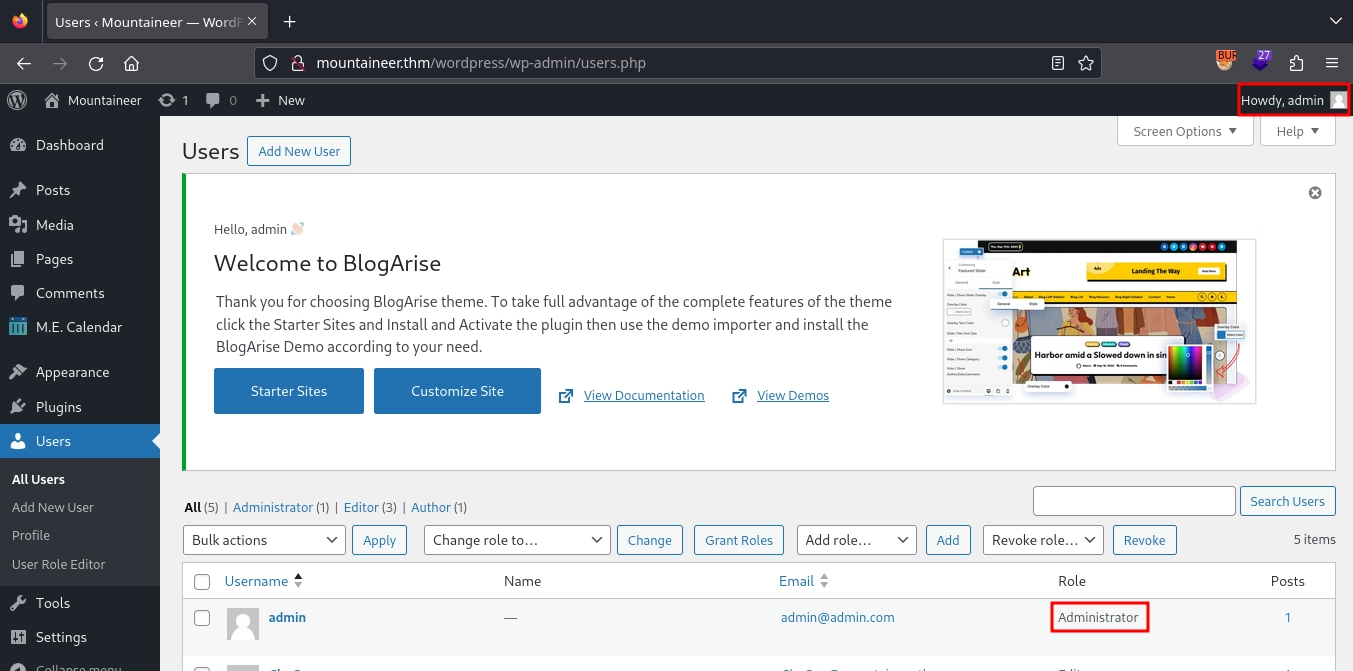Open the updates icon in admin bar
The height and width of the screenshot is (671, 1353).
tap(173, 100)
